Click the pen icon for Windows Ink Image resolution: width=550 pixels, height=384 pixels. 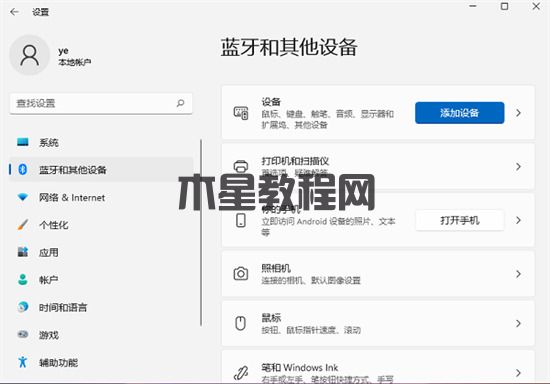pyautogui.click(x=241, y=373)
